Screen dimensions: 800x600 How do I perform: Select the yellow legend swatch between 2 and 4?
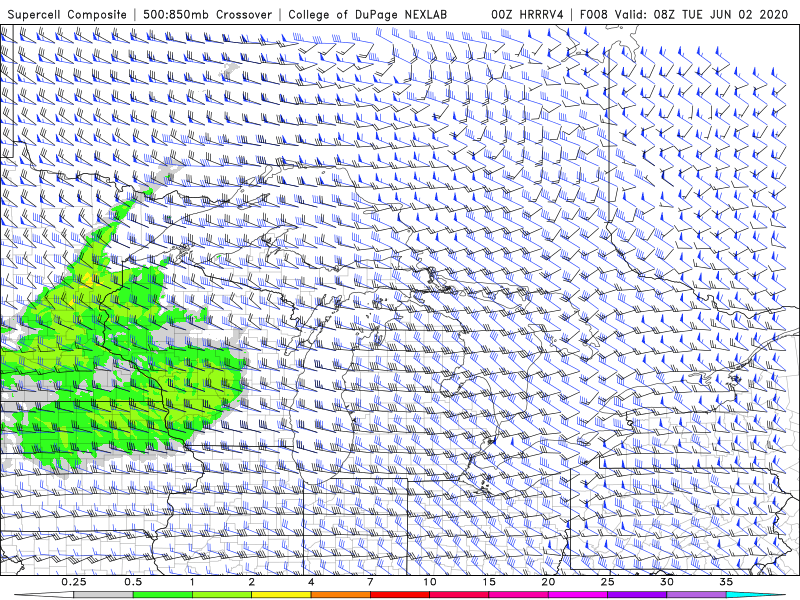[281, 595]
